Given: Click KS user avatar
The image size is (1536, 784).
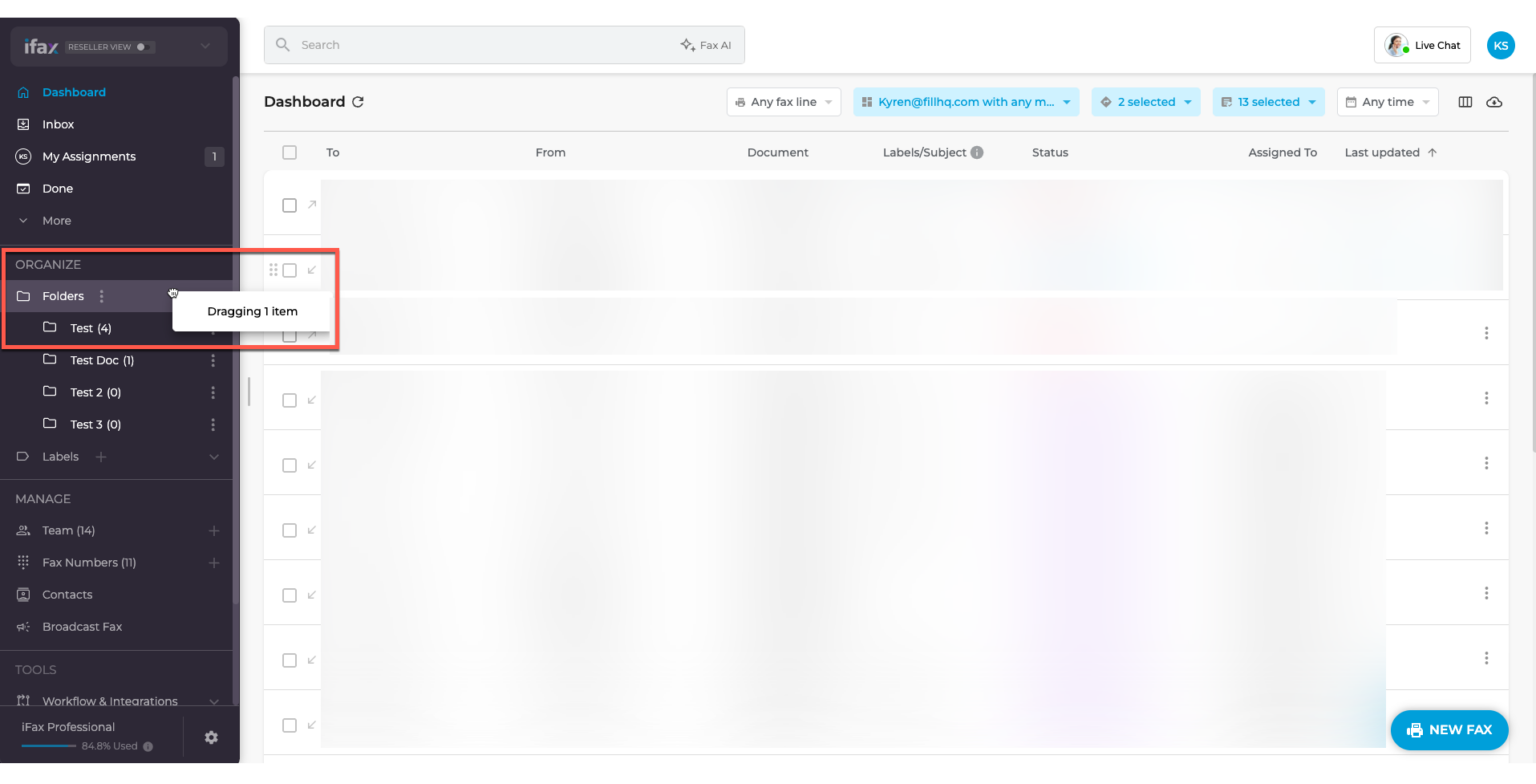Looking at the screenshot, I should pyautogui.click(x=1500, y=45).
